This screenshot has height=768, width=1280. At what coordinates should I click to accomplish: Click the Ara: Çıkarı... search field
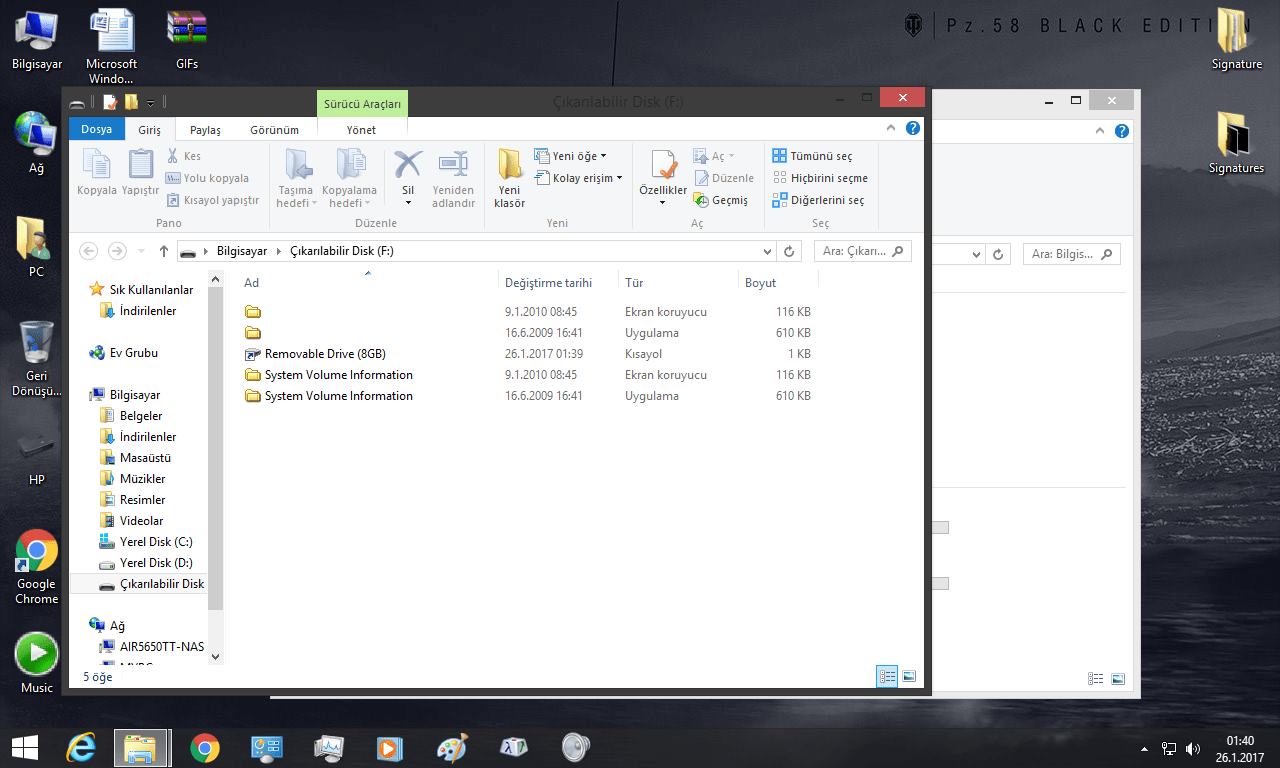coord(862,252)
